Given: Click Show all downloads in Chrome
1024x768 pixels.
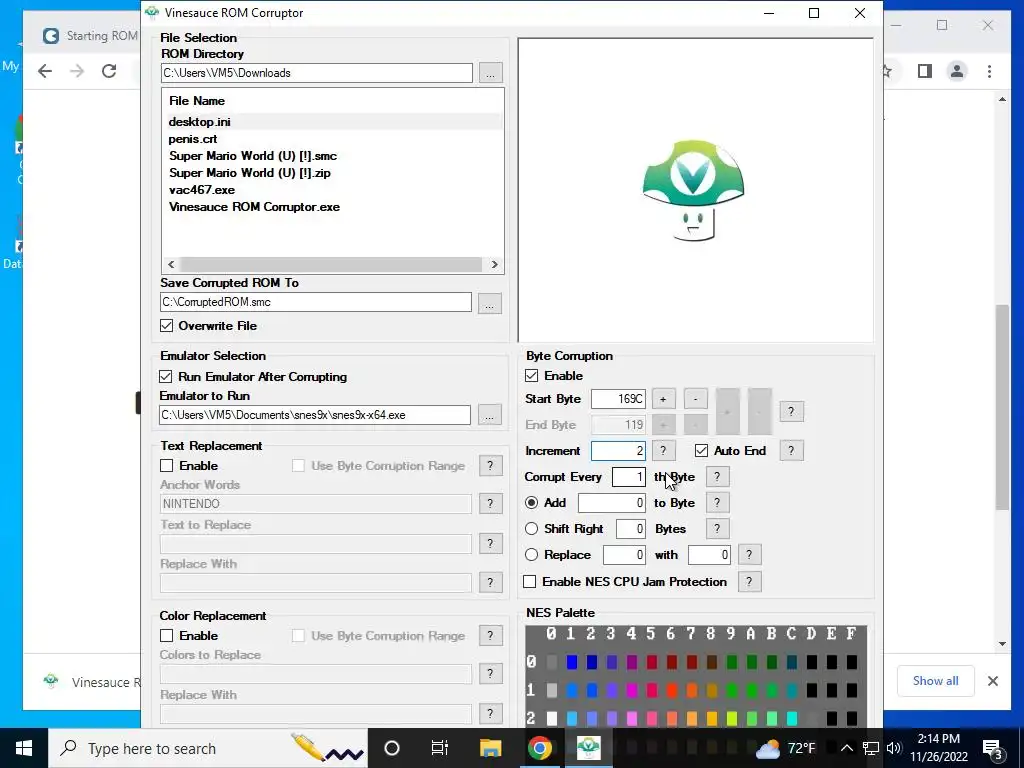Looking at the screenshot, I should 936,681.
